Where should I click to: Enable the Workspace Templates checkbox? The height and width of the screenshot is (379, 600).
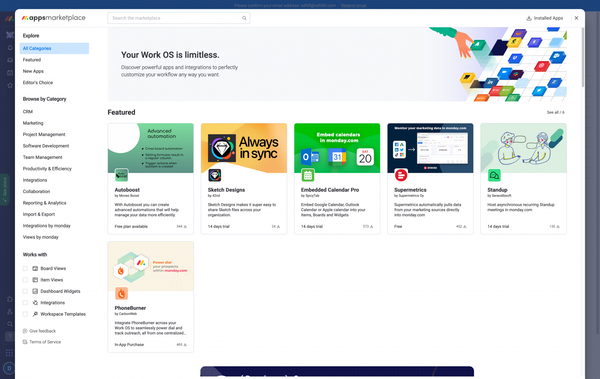click(25, 314)
